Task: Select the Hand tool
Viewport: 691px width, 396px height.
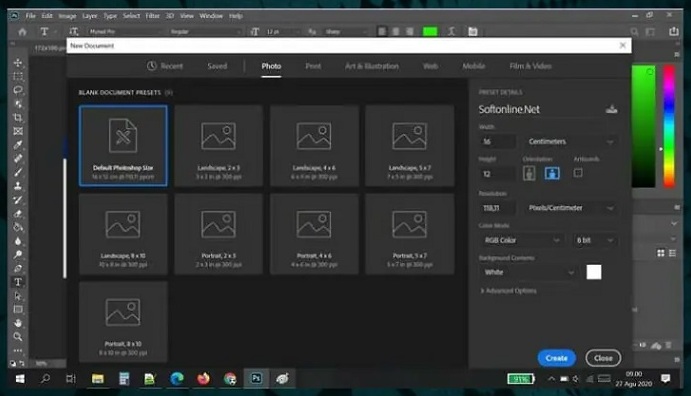Action: [x=18, y=323]
